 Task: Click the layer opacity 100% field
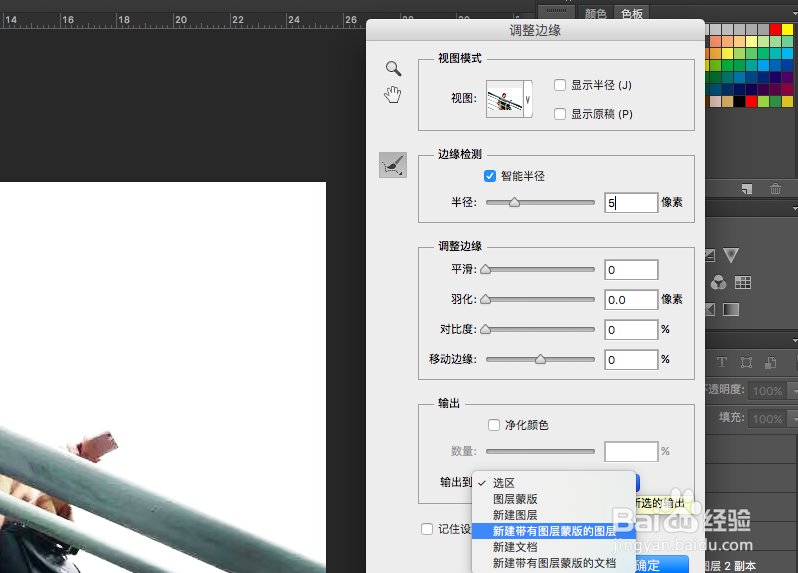click(767, 391)
